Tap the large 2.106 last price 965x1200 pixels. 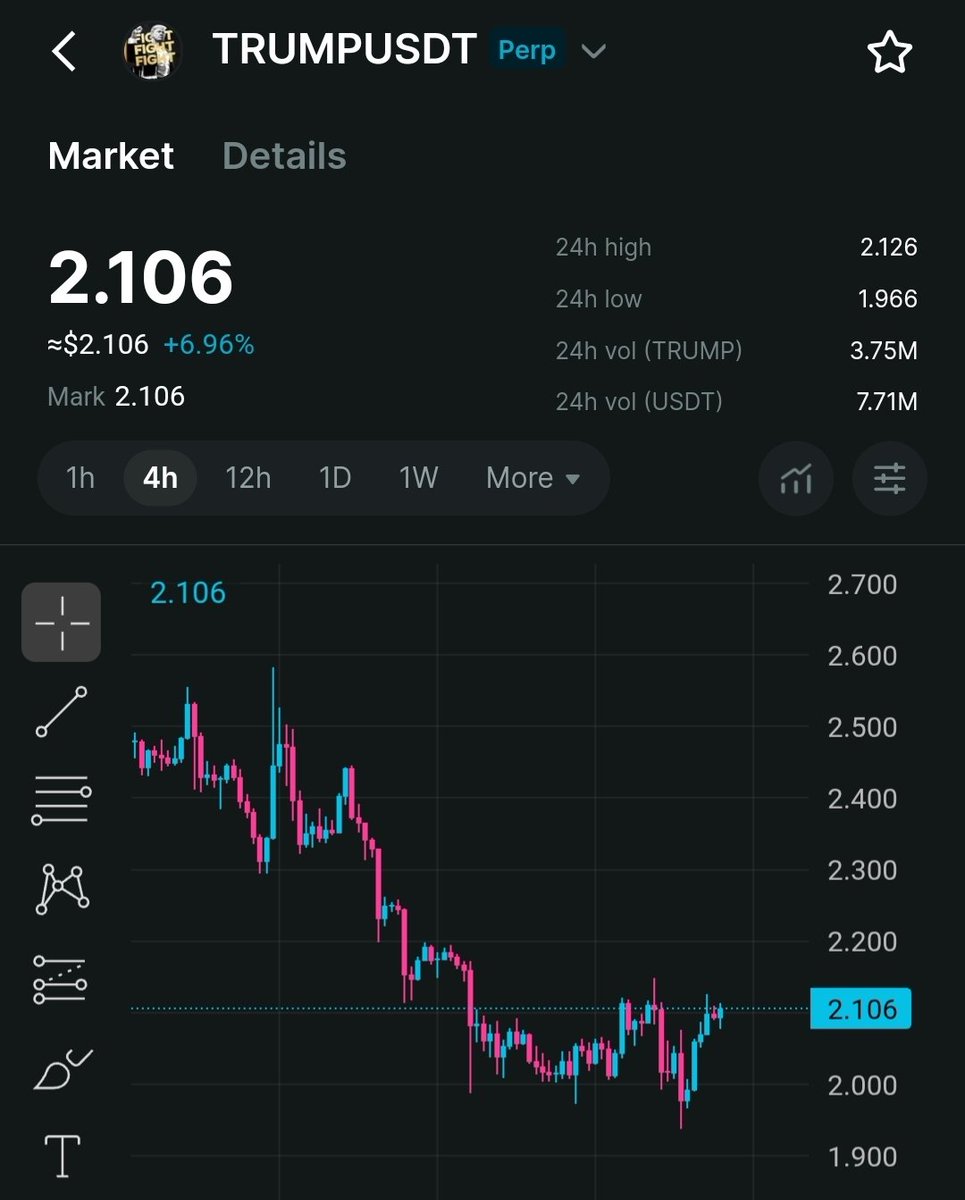point(141,277)
